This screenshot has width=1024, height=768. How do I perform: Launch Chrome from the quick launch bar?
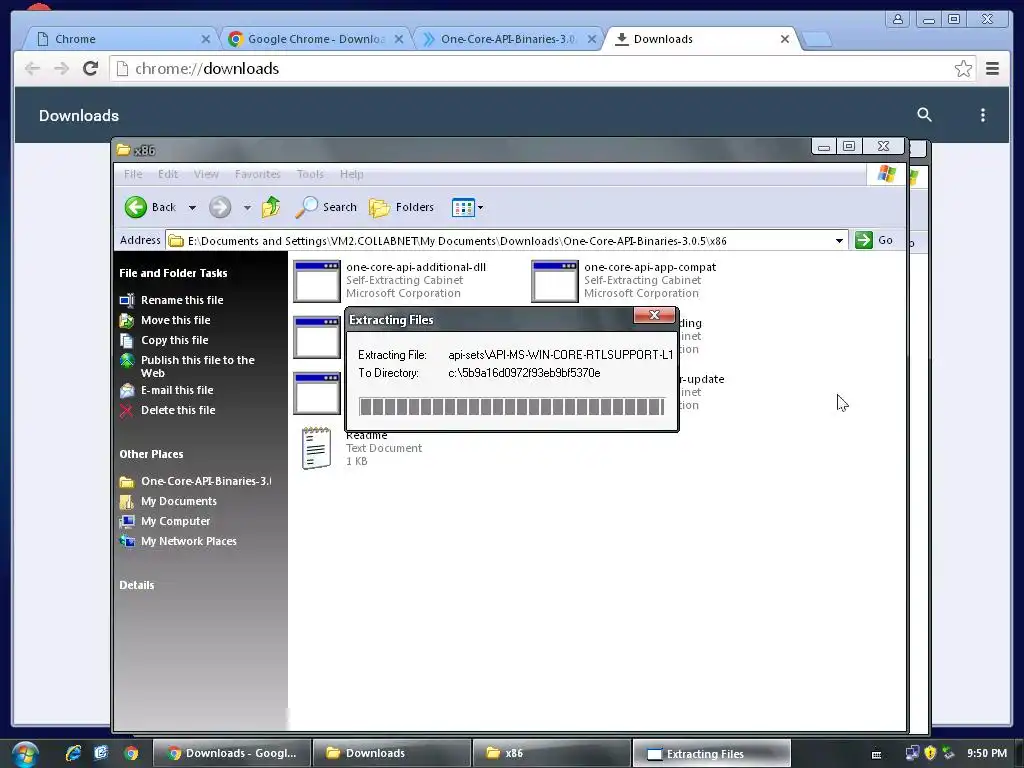point(131,753)
